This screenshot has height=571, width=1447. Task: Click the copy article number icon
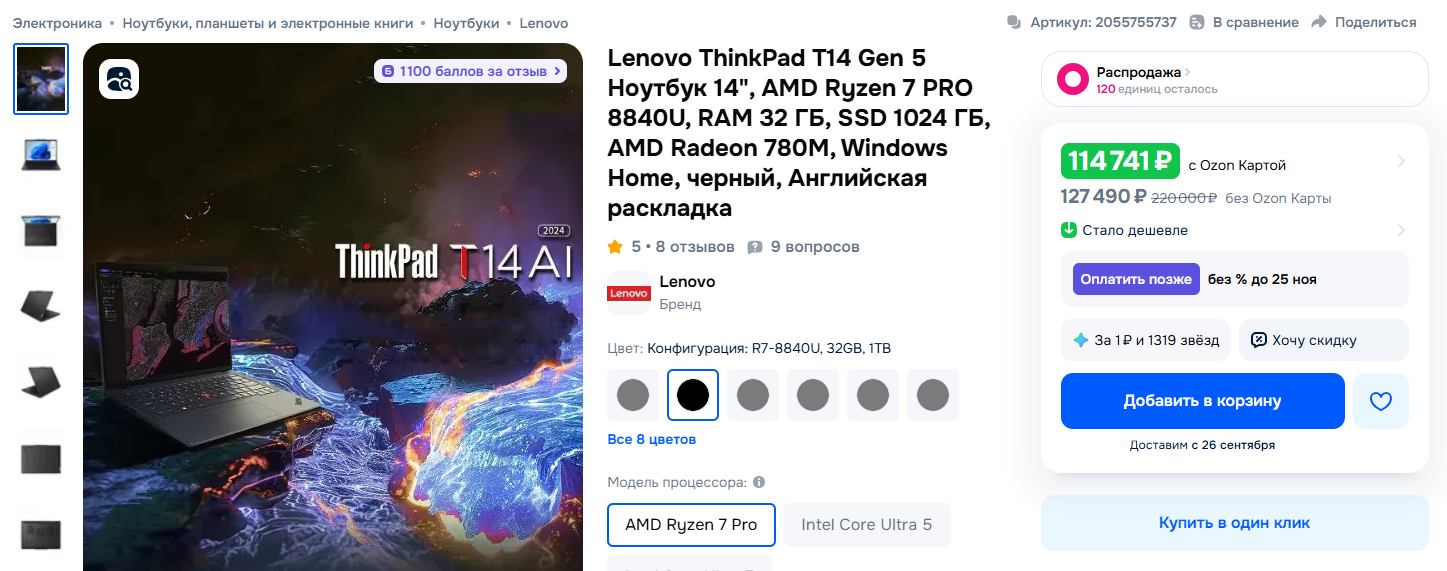(1014, 22)
